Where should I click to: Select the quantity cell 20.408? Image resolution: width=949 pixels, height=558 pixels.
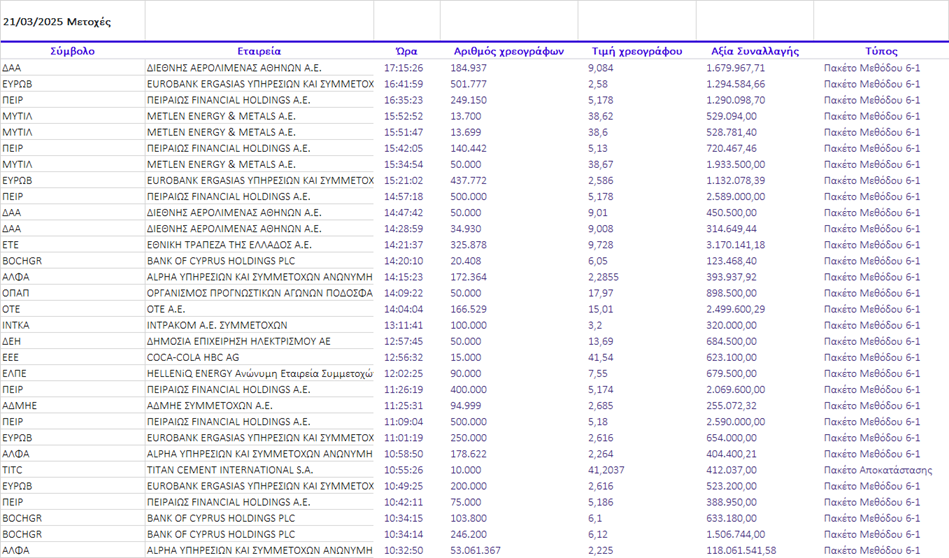click(x=466, y=261)
